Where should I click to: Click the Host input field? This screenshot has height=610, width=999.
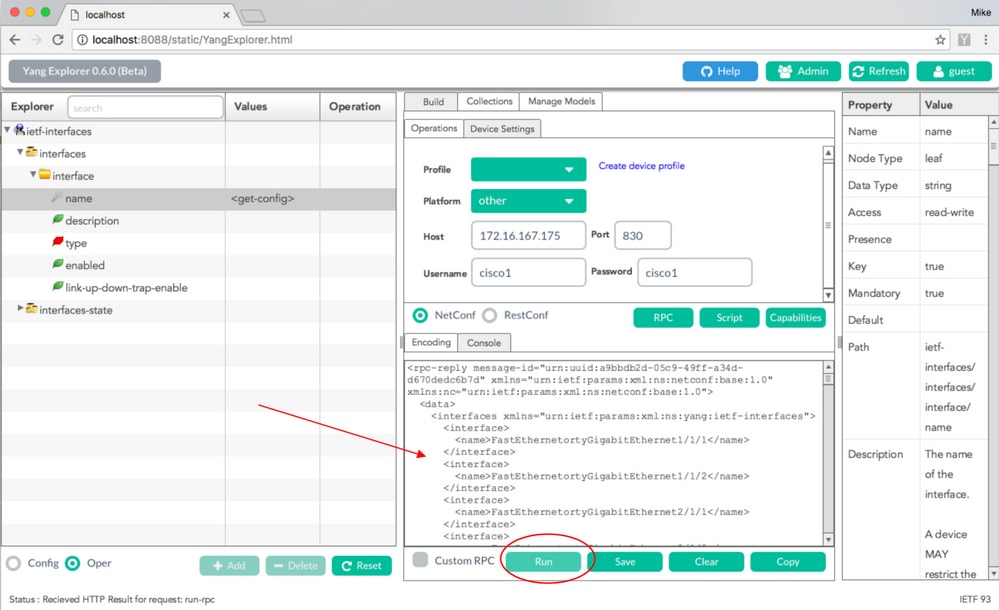click(528, 235)
